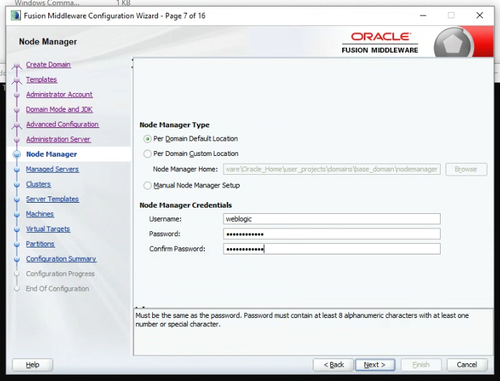Viewport: 500px width, 381px height.
Task: Jump to Domain Mode and JDK
Action: (59, 109)
